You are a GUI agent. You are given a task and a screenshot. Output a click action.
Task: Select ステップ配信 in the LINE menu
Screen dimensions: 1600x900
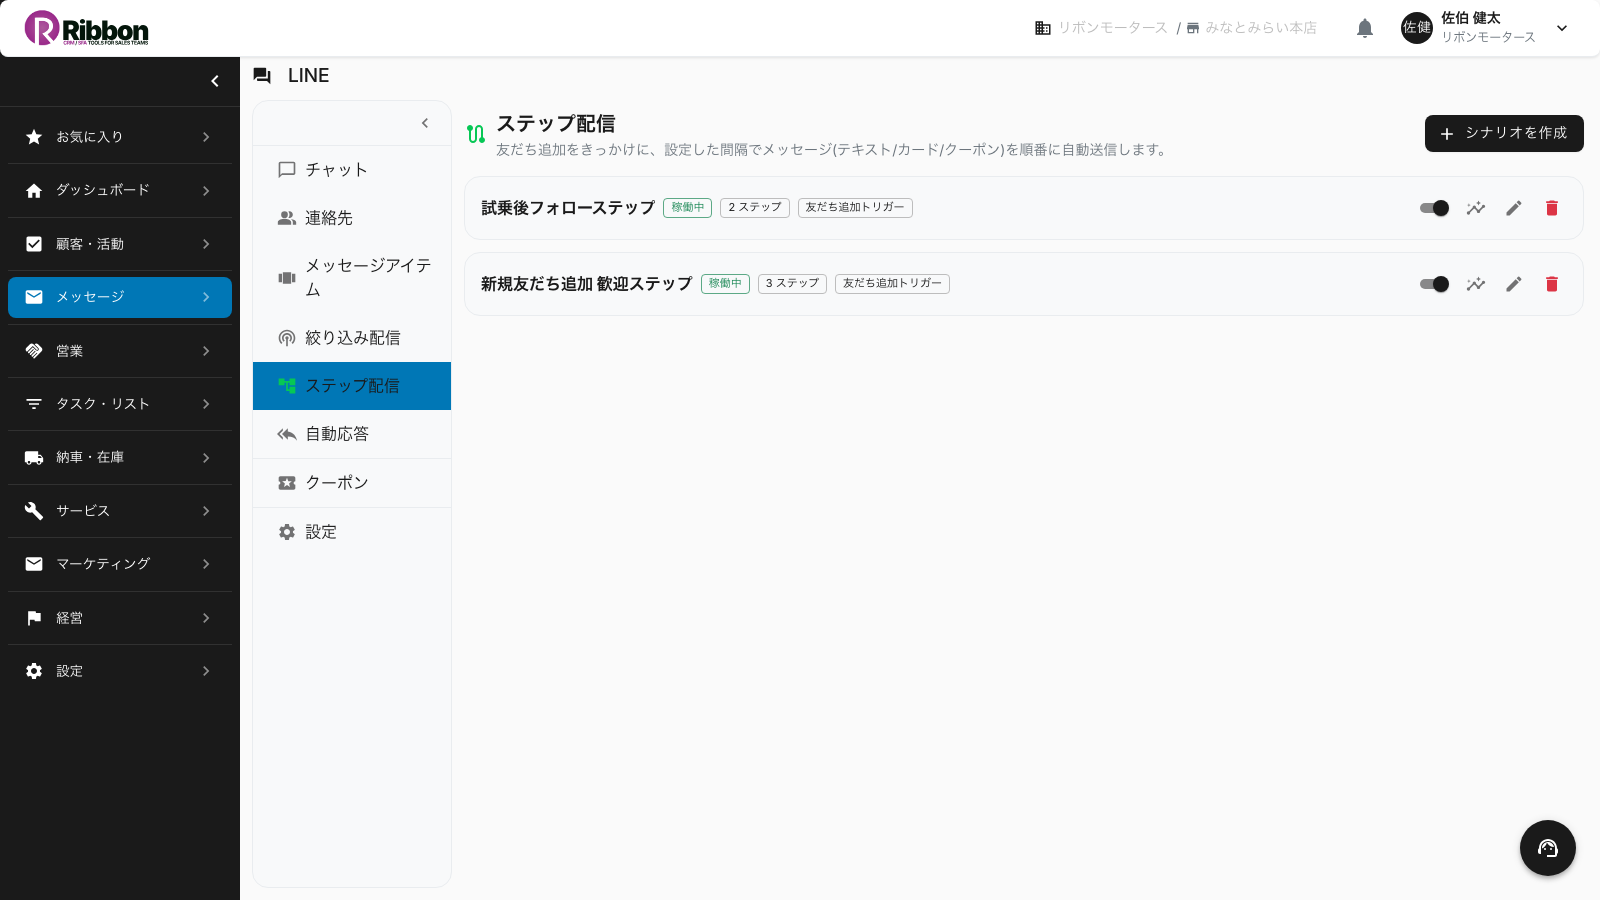352,386
